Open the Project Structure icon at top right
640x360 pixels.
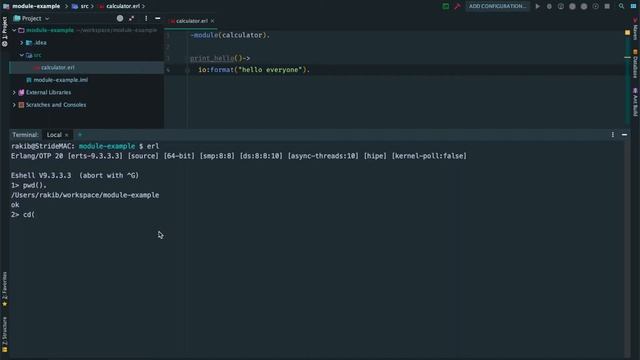point(633,6)
